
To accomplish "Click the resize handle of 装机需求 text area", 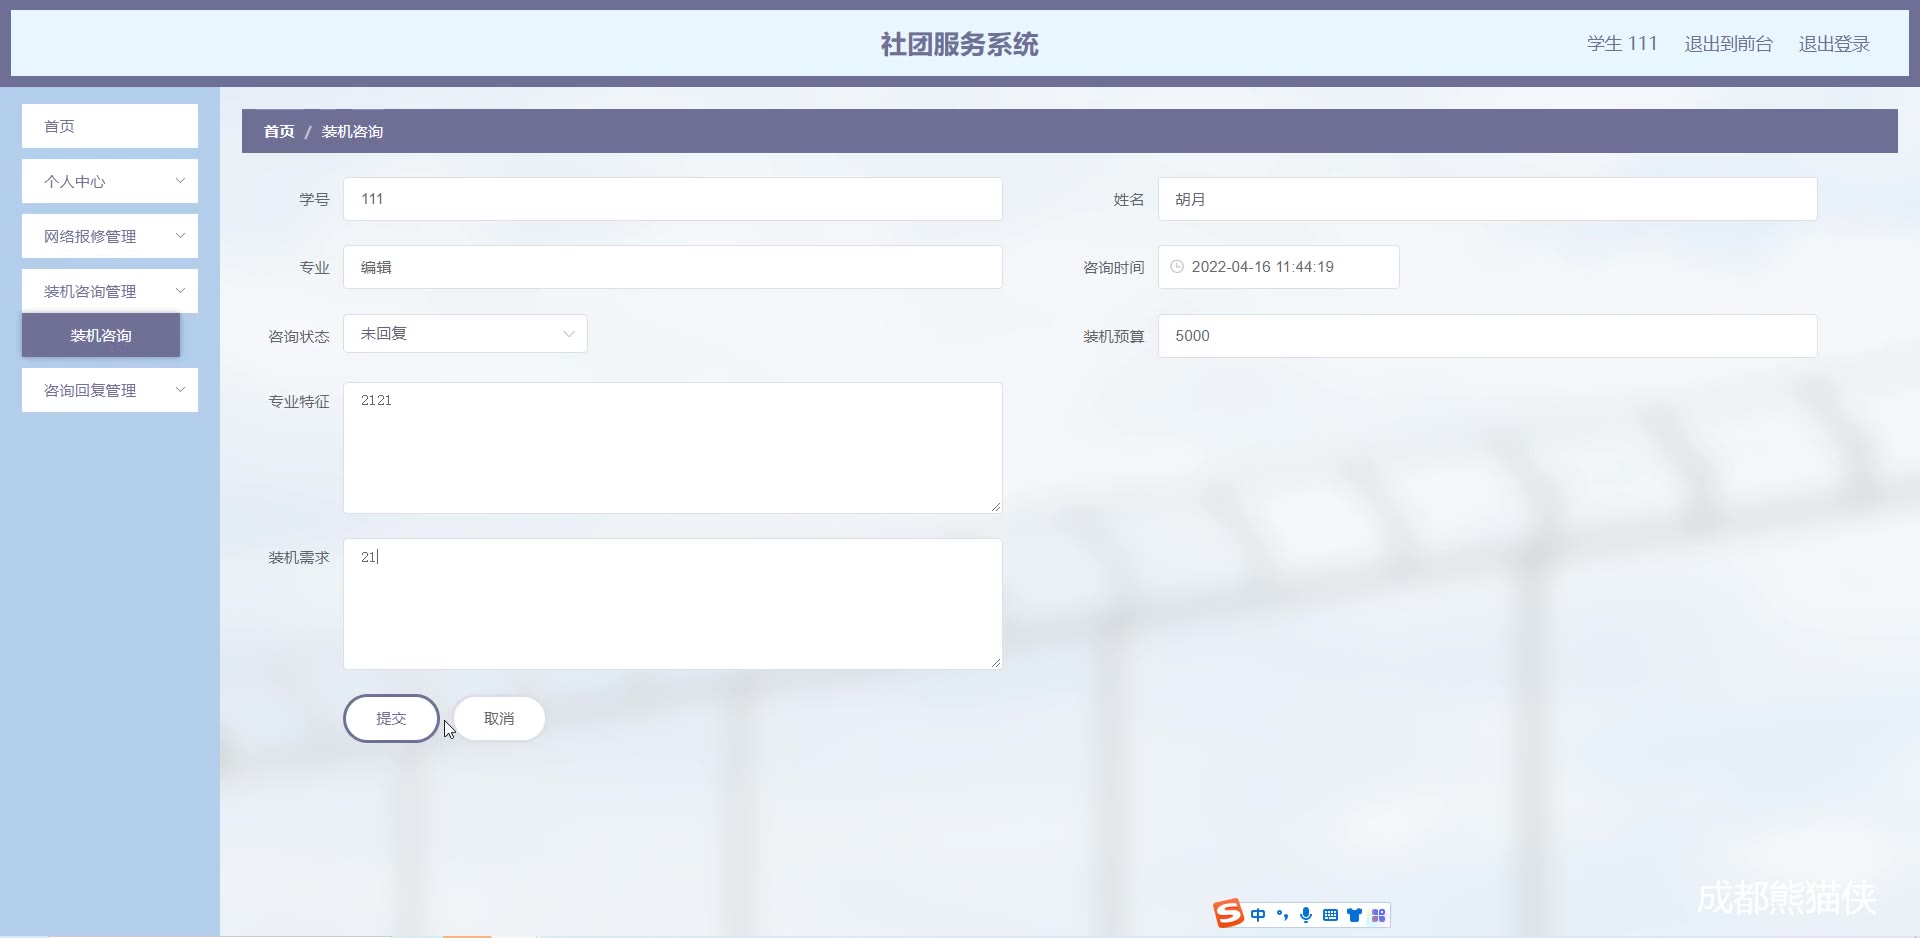I will pos(996,663).
